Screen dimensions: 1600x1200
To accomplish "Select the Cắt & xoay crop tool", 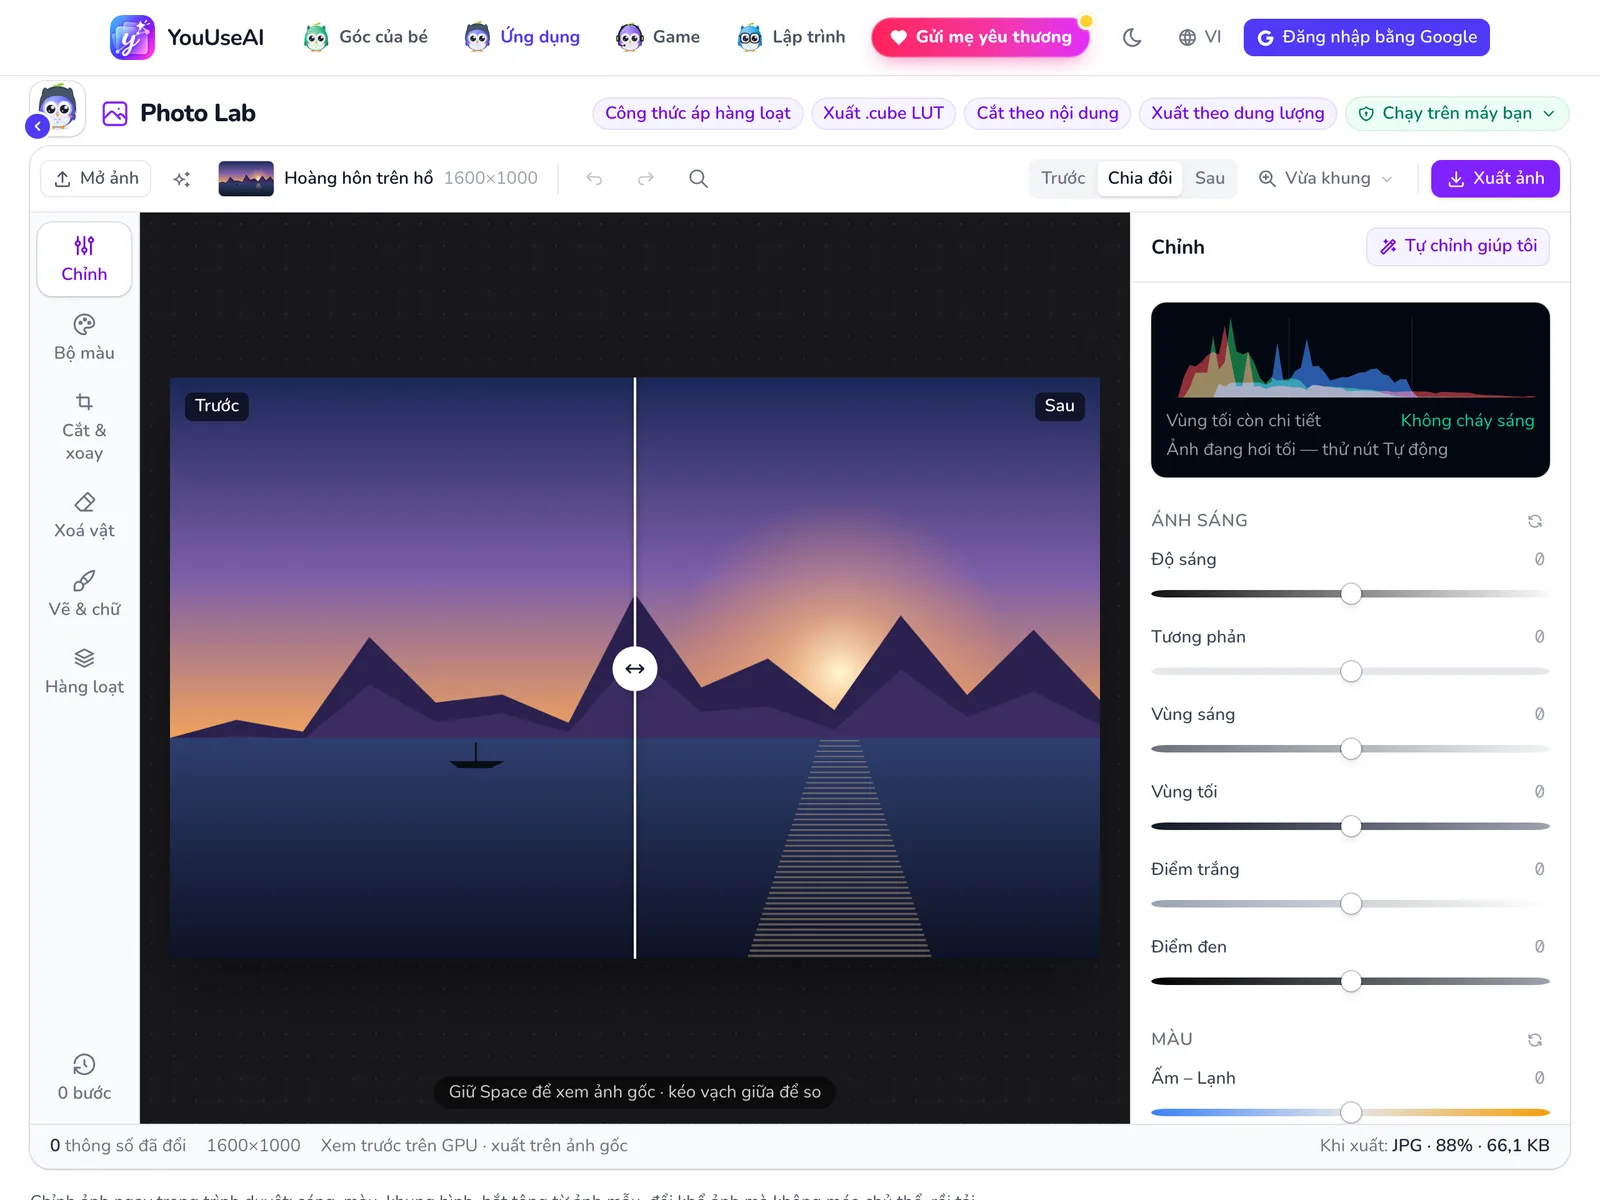I will [x=84, y=427].
